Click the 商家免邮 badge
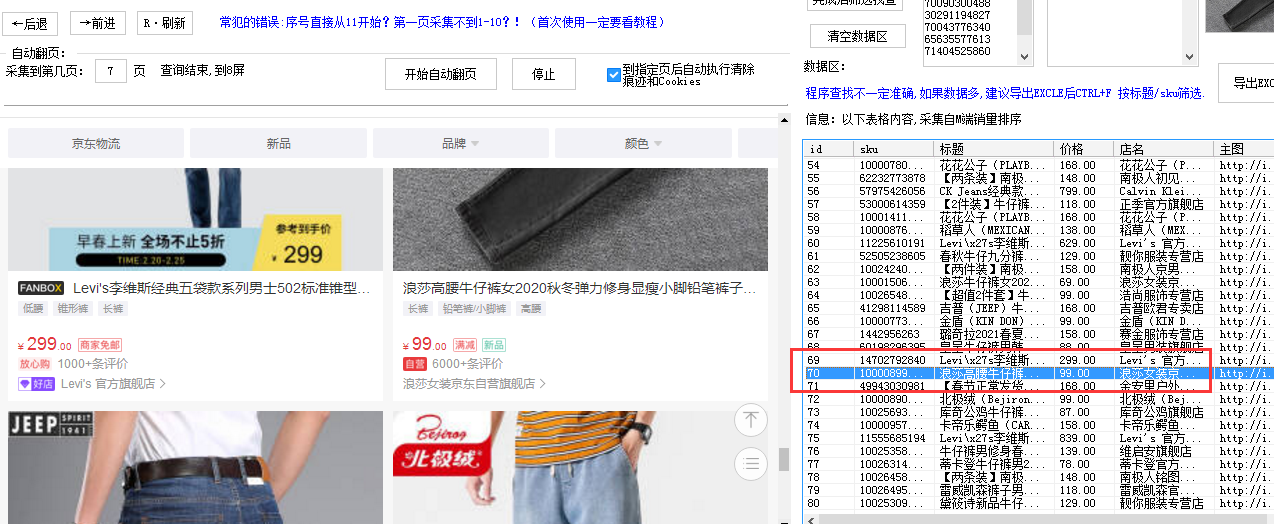1274x524 pixels. click(99, 345)
